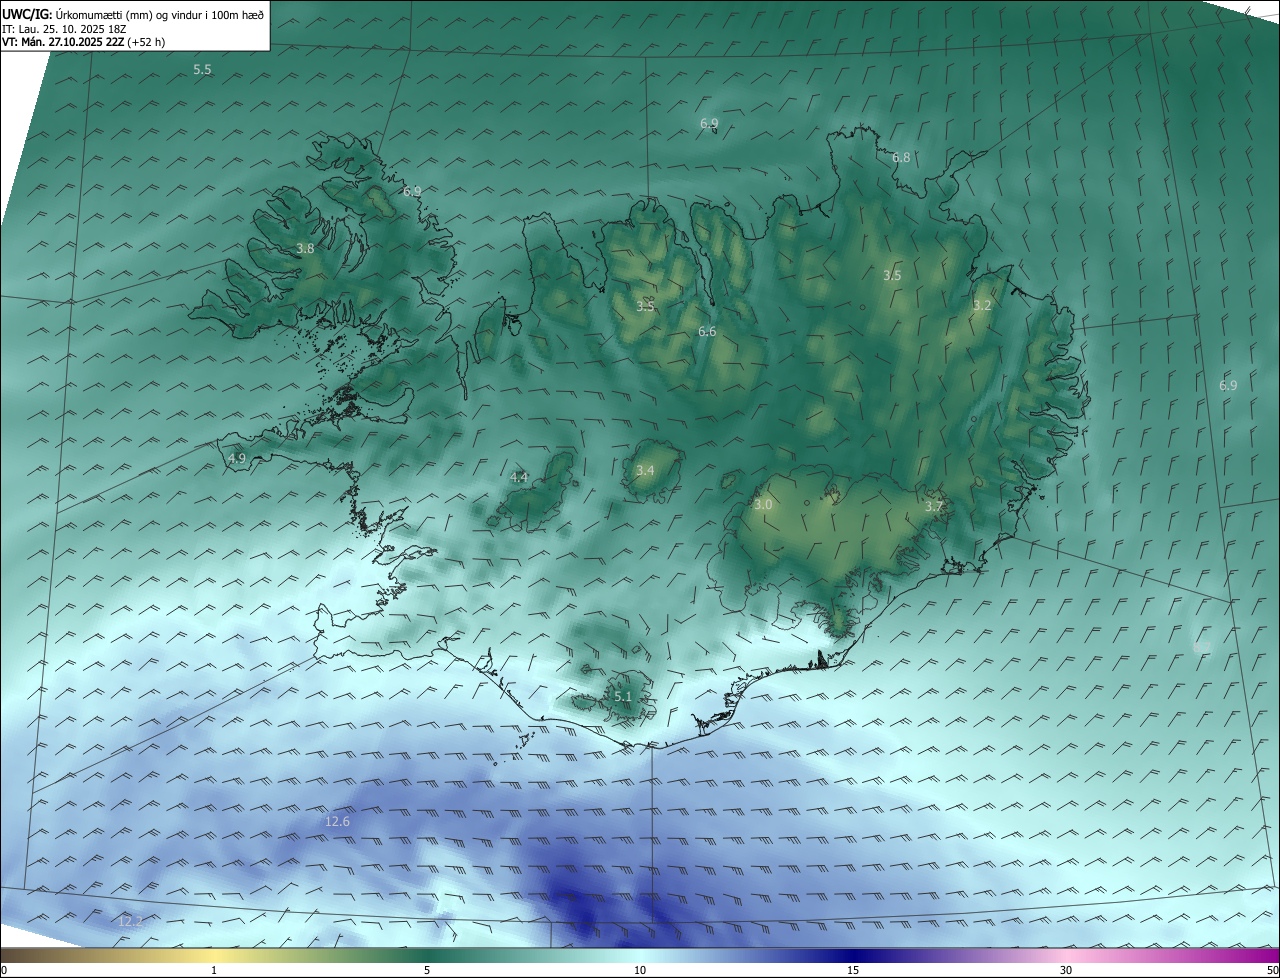Image resolution: width=1280 pixels, height=978 pixels.
Task: Click the 6.6 value label on the map
Action: [707, 332]
